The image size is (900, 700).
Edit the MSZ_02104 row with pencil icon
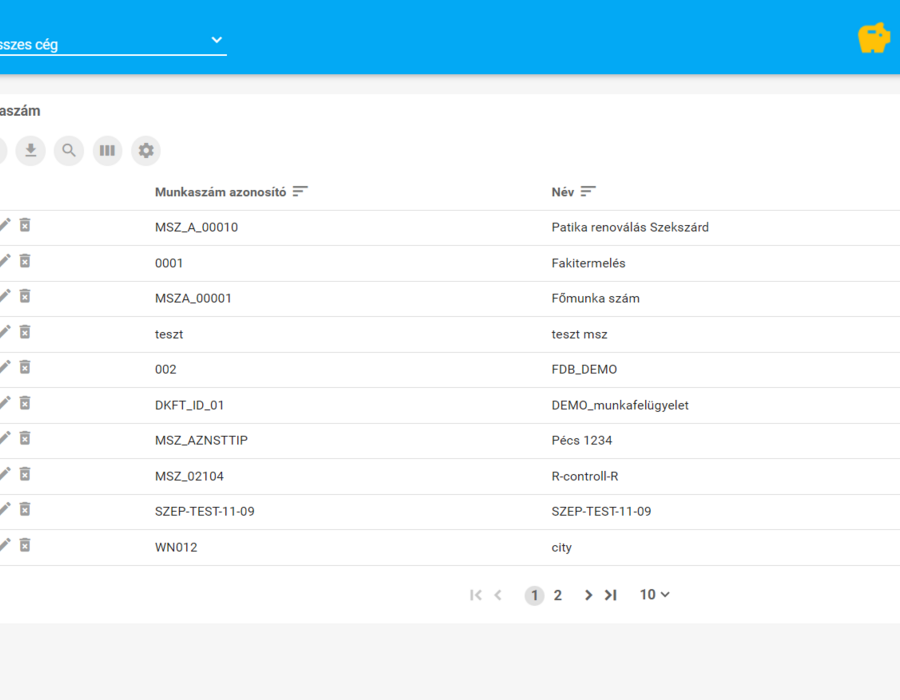click(5, 474)
